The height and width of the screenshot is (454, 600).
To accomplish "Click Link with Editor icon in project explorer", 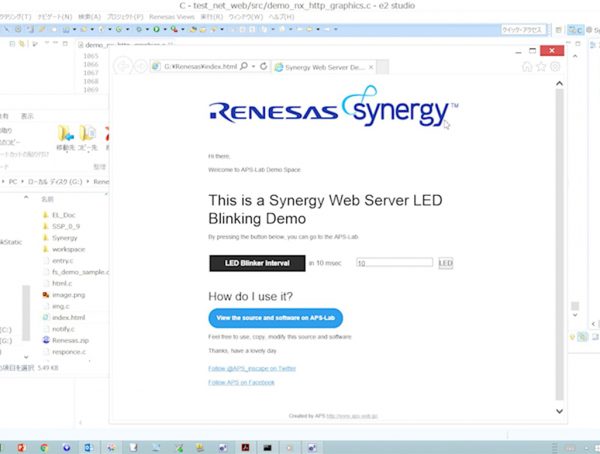I will (x=22, y=44).
